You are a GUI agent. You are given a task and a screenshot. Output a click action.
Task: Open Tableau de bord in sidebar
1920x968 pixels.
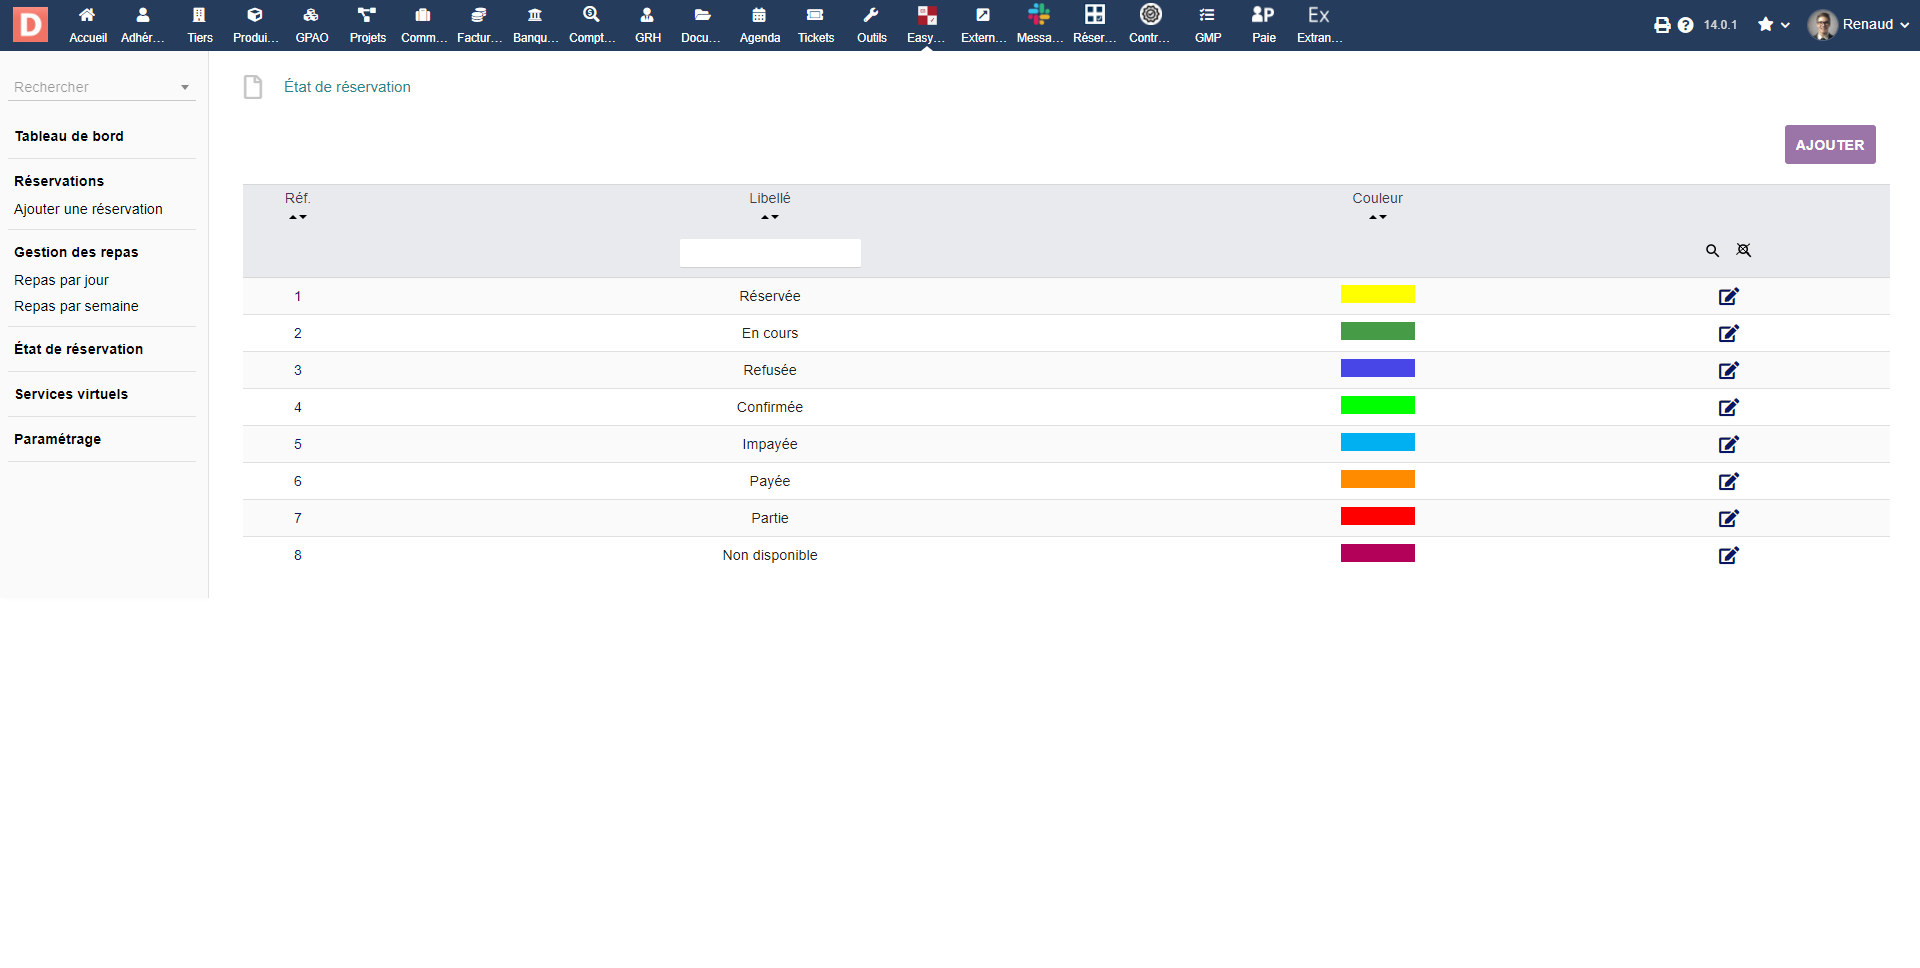click(69, 136)
